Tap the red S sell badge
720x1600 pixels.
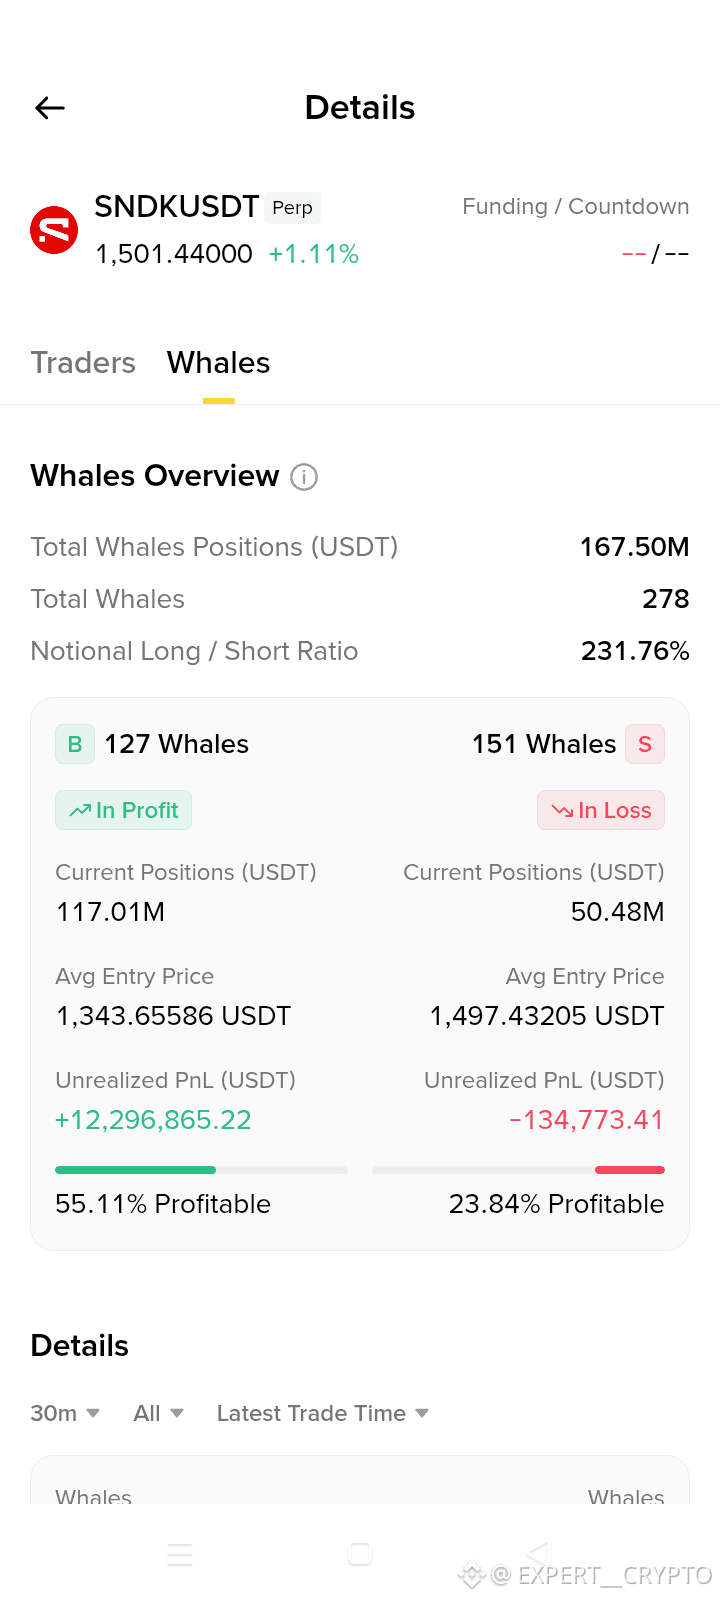pyautogui.click(x=645, y=744)
